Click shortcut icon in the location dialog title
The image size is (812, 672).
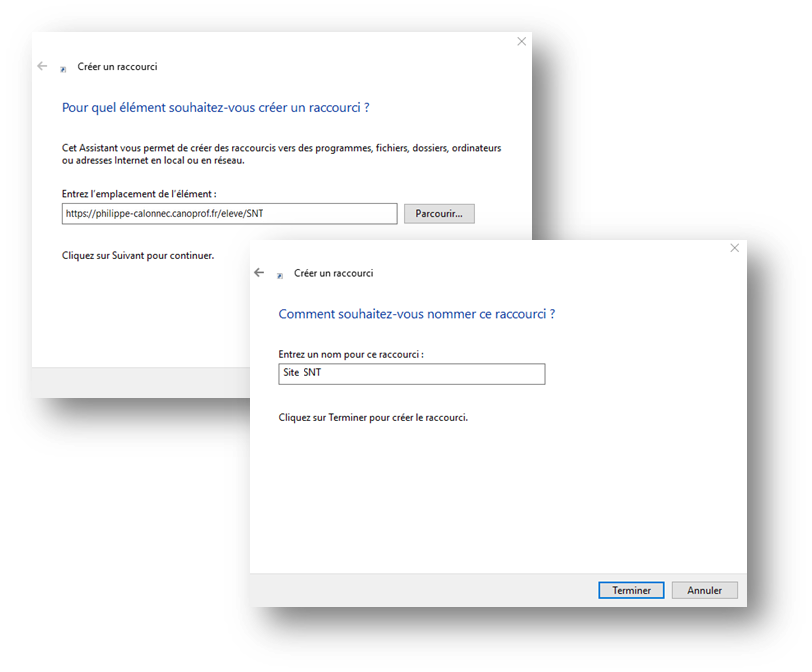click(x=64, y=68)
